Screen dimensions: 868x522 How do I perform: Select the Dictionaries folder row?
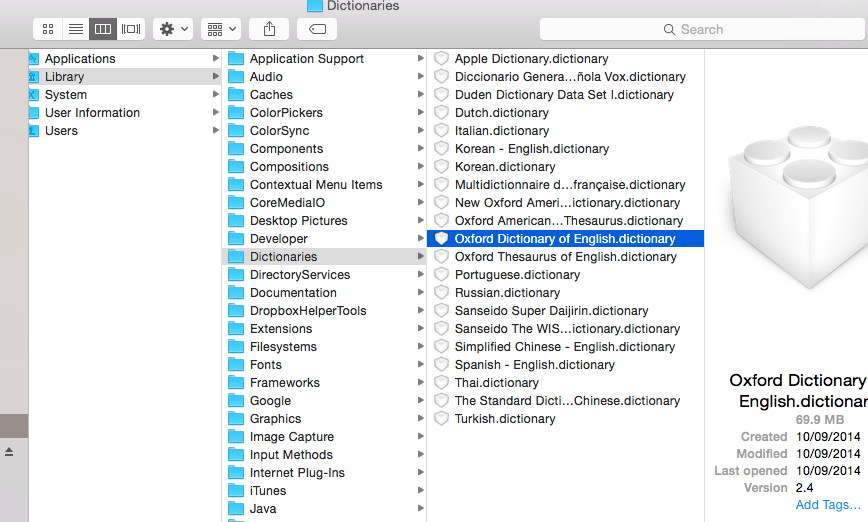[x=324, y=256]
